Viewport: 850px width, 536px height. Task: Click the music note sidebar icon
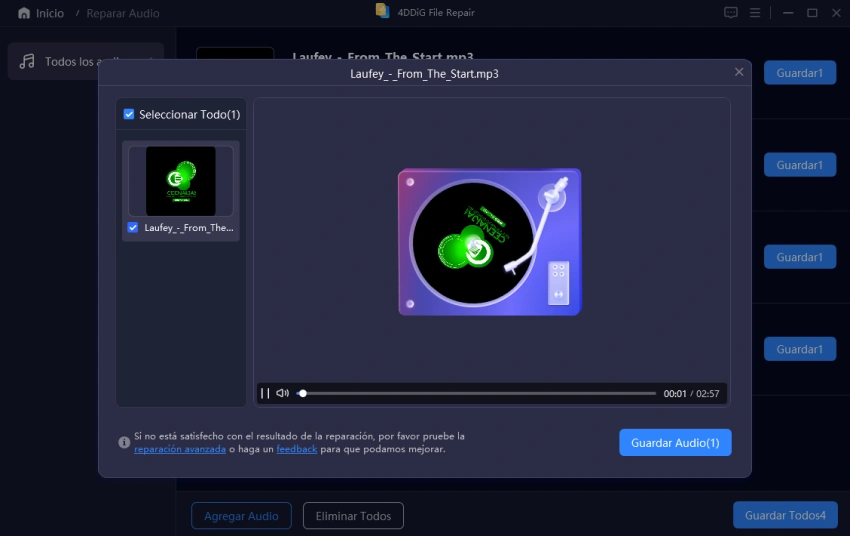(27, 61)
